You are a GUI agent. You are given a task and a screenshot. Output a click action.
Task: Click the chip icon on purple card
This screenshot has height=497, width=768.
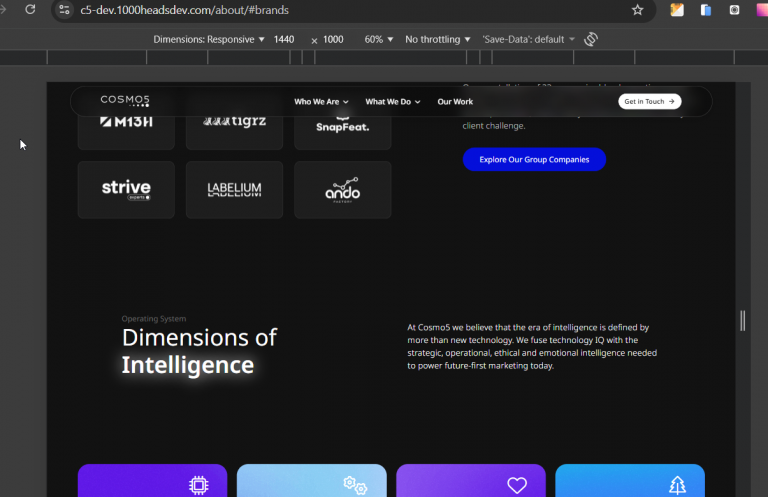[x=198, y=485]
